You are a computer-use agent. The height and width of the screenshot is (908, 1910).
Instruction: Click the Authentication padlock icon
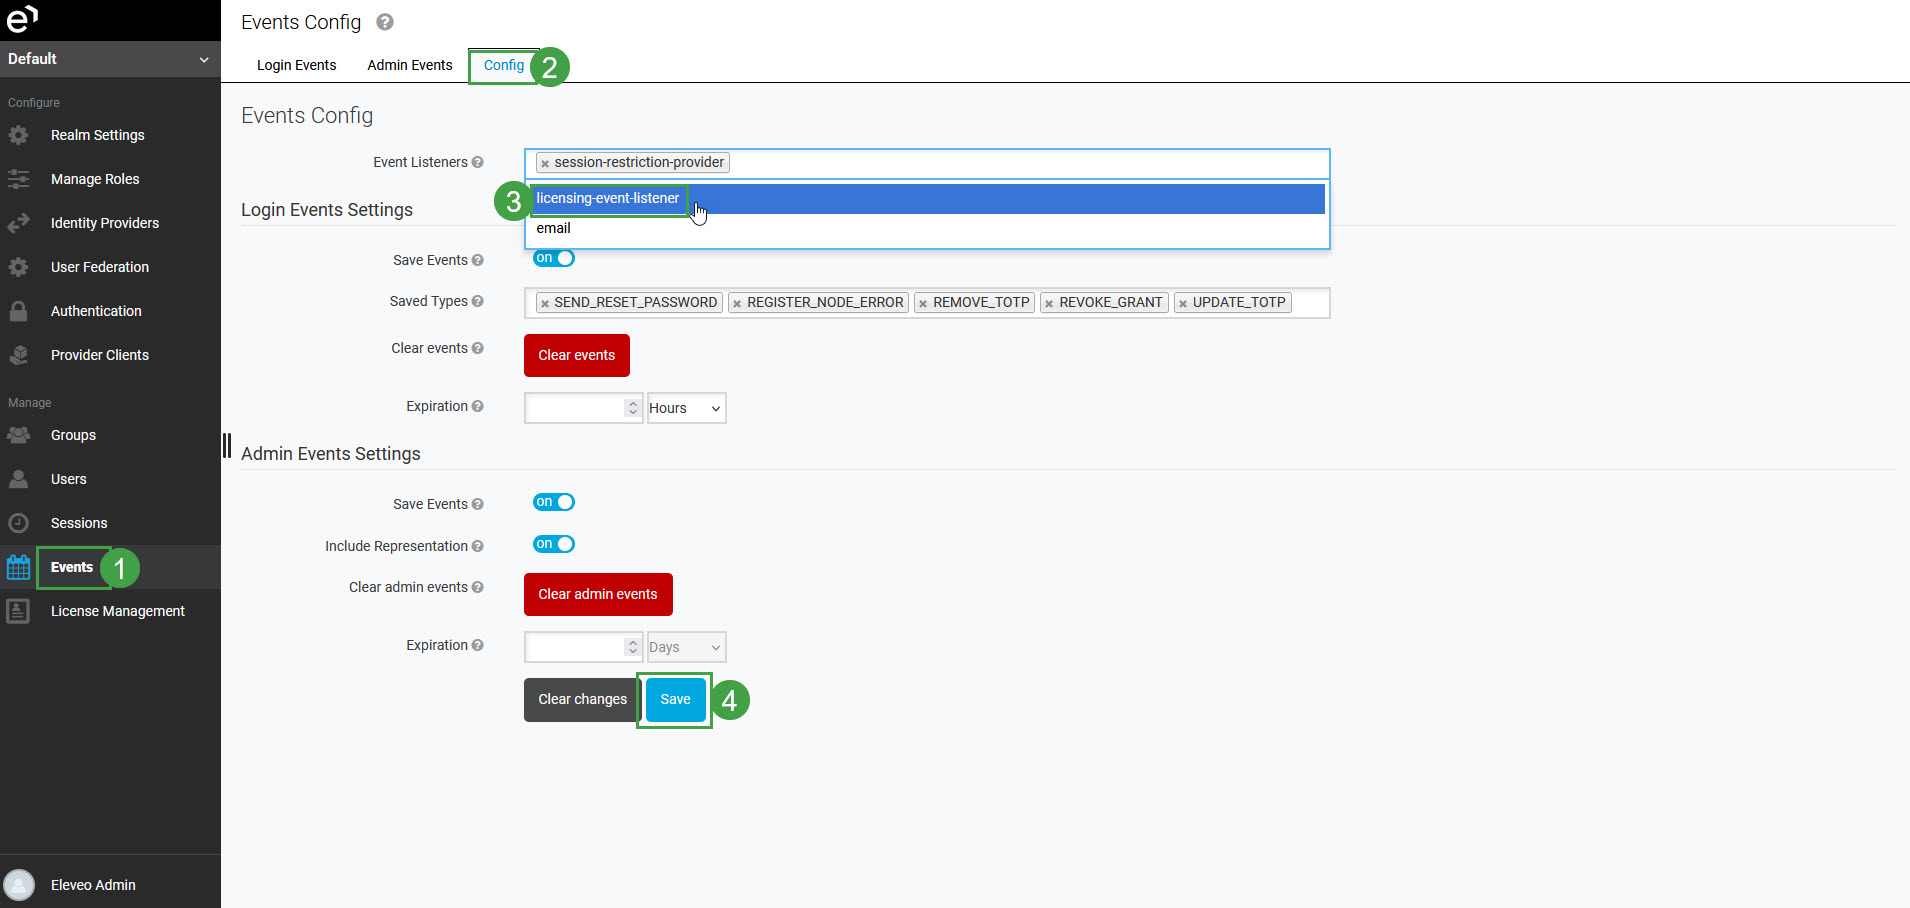pos(18,311)
